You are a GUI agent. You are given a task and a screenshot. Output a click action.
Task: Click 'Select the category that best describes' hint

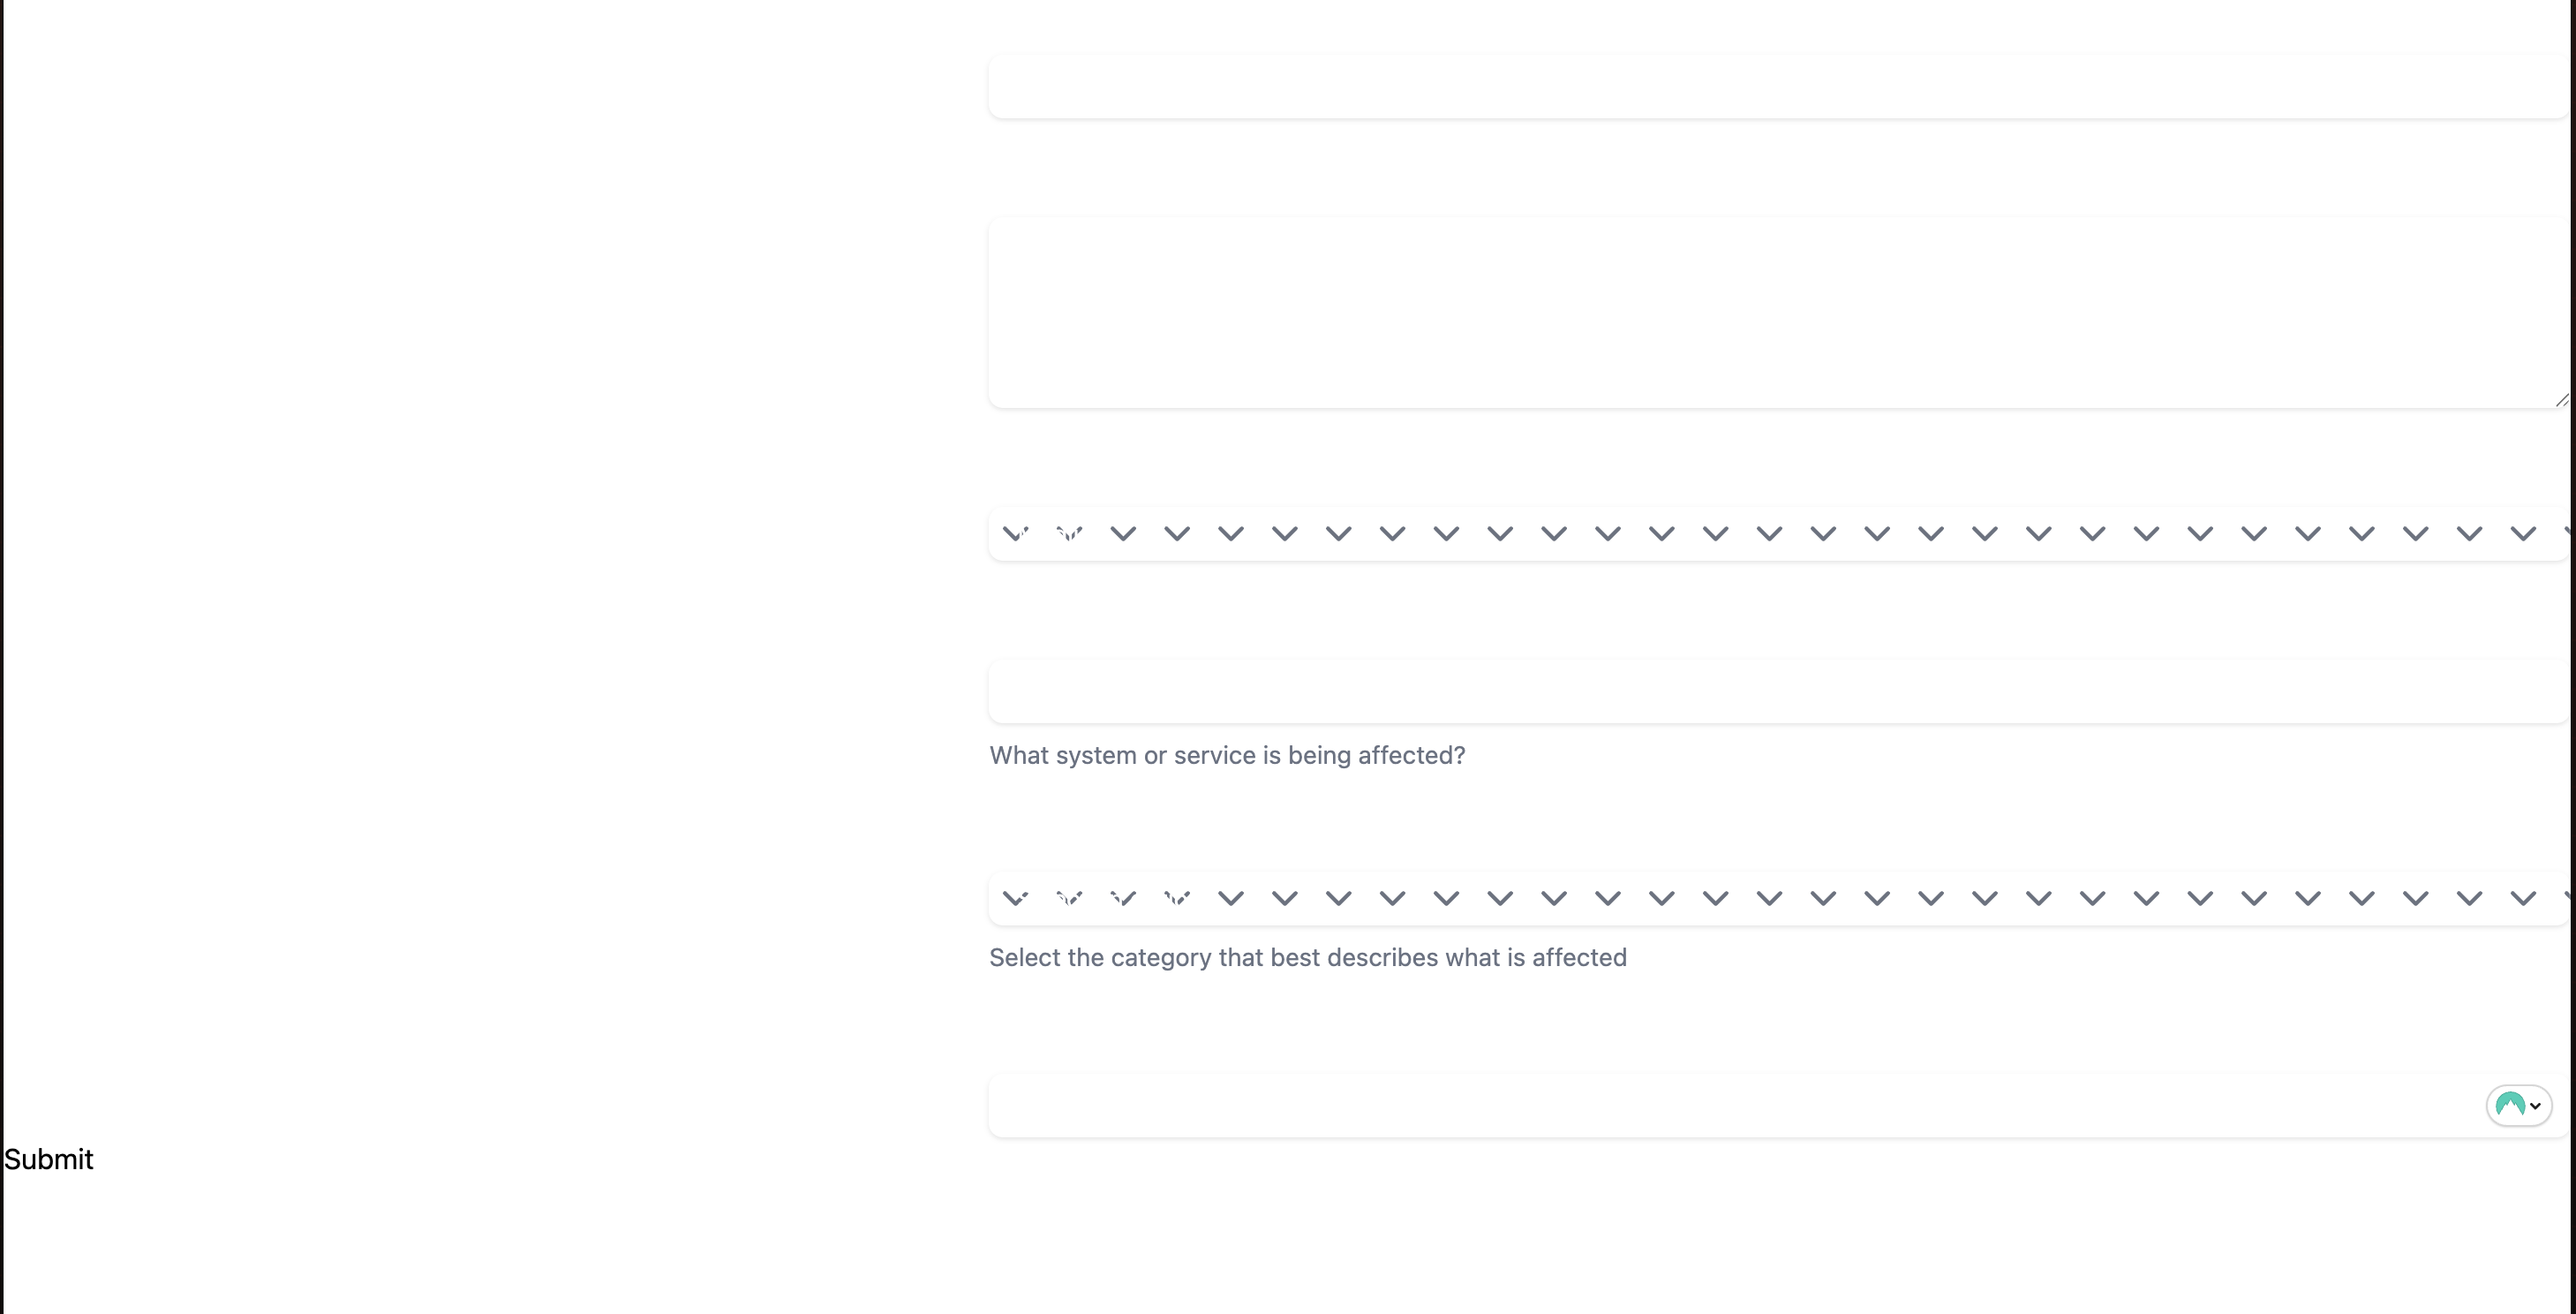coord(1307,957)
